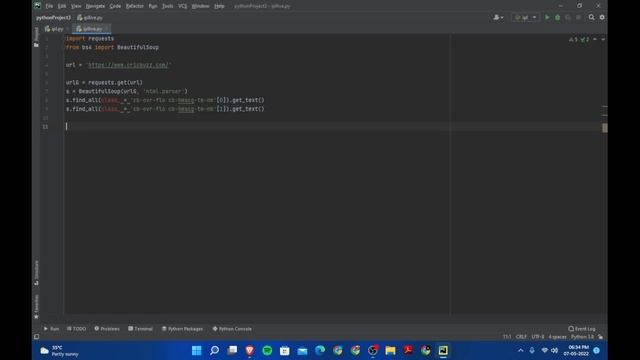Open Task View in taskbar
The image size is (640, 360).
click(232, 351)
